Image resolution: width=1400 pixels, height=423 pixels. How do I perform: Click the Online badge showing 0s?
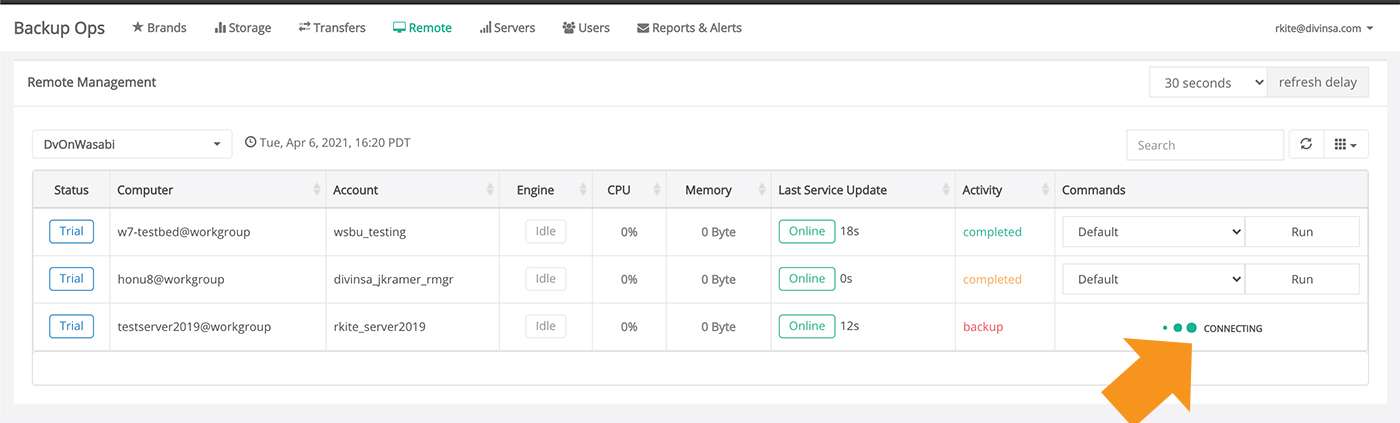click(x=807, y=278)
